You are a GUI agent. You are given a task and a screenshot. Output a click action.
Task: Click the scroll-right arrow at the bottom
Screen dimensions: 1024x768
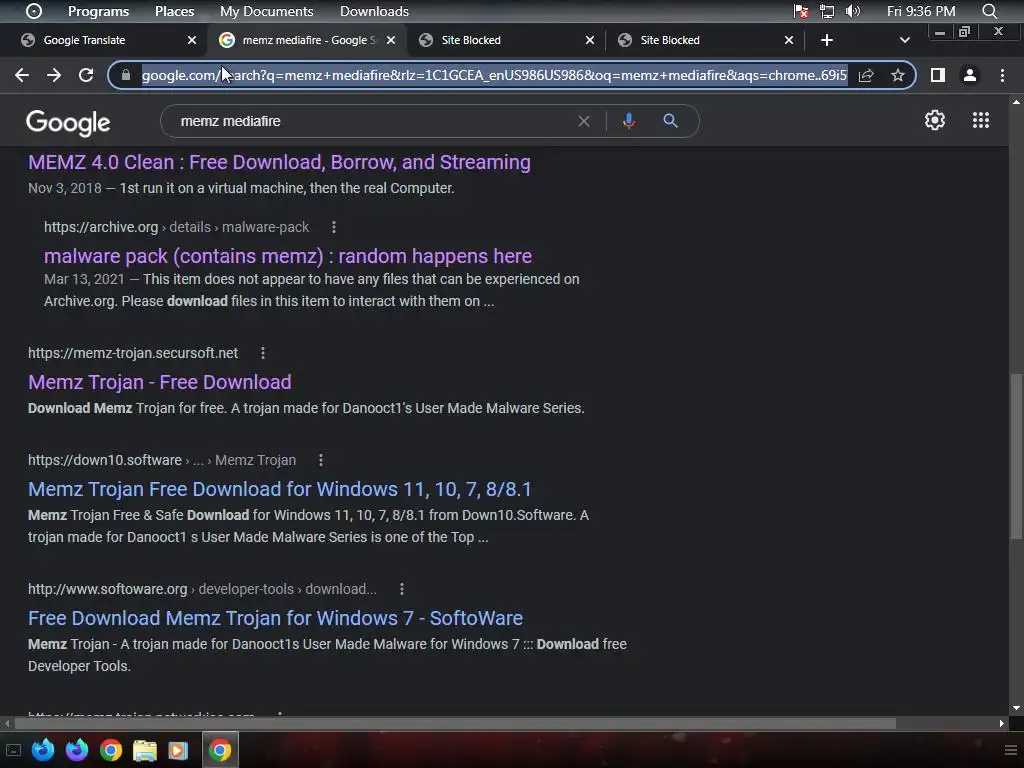tap(1002, 723)
